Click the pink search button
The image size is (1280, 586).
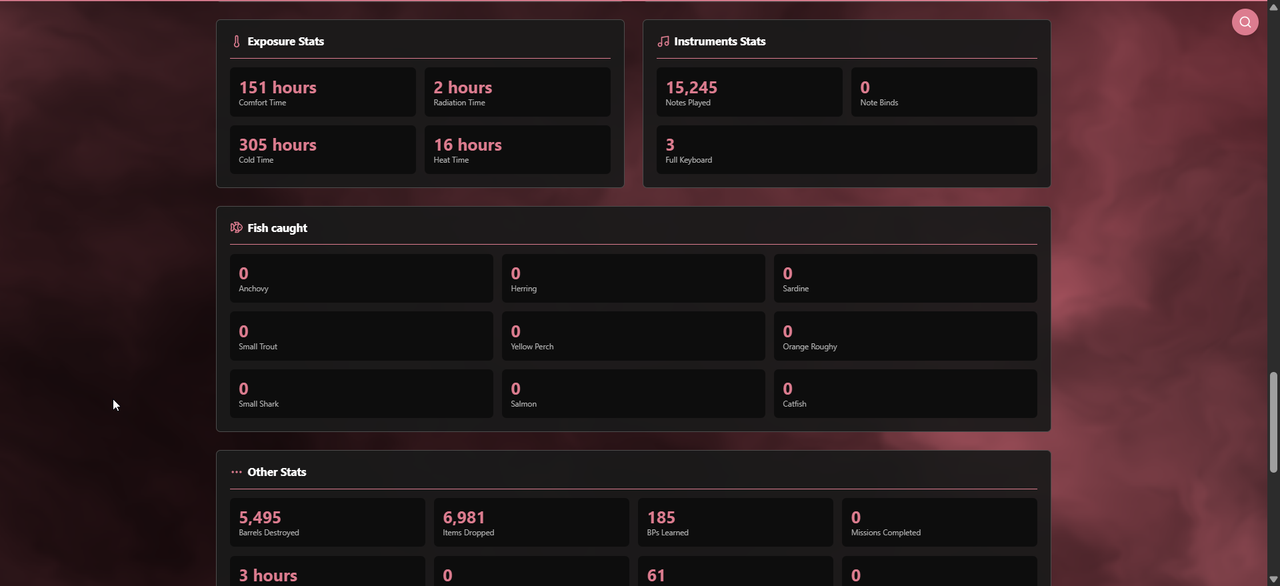[1245, 22]
